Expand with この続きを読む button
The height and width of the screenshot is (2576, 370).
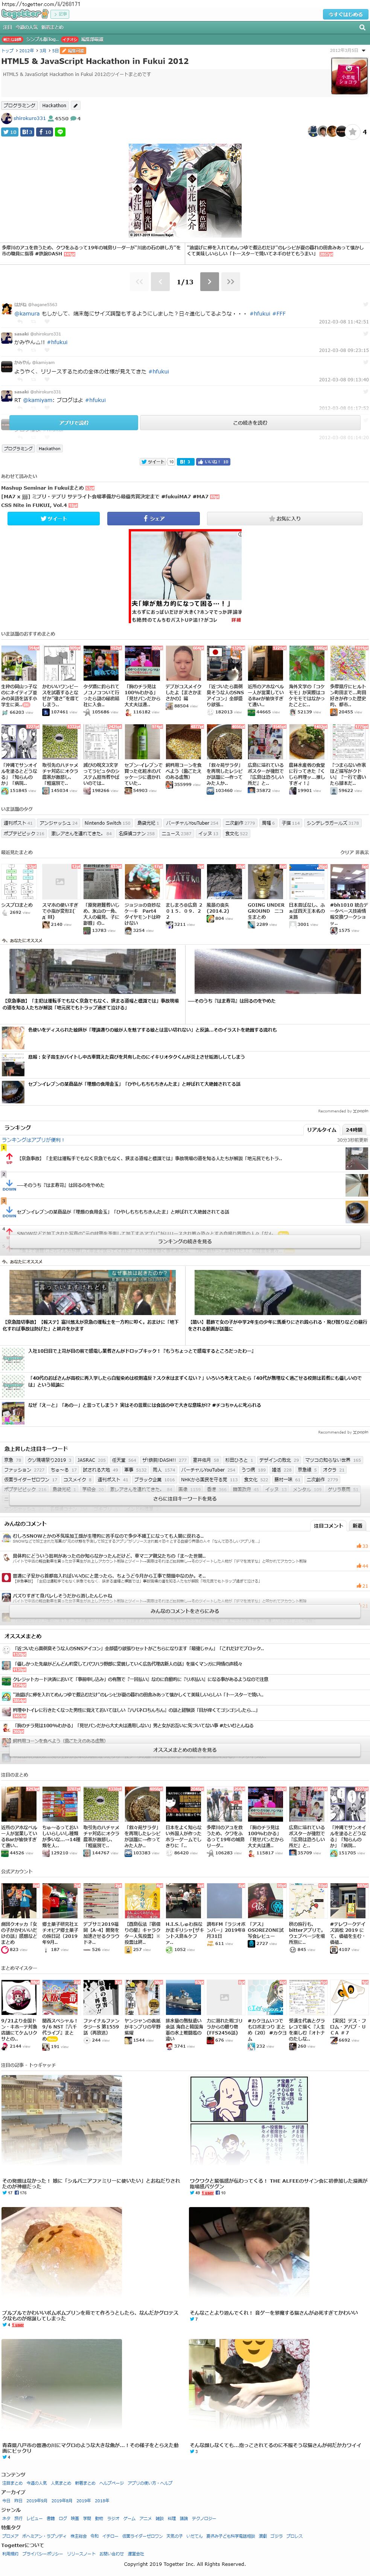coord(250,423)
